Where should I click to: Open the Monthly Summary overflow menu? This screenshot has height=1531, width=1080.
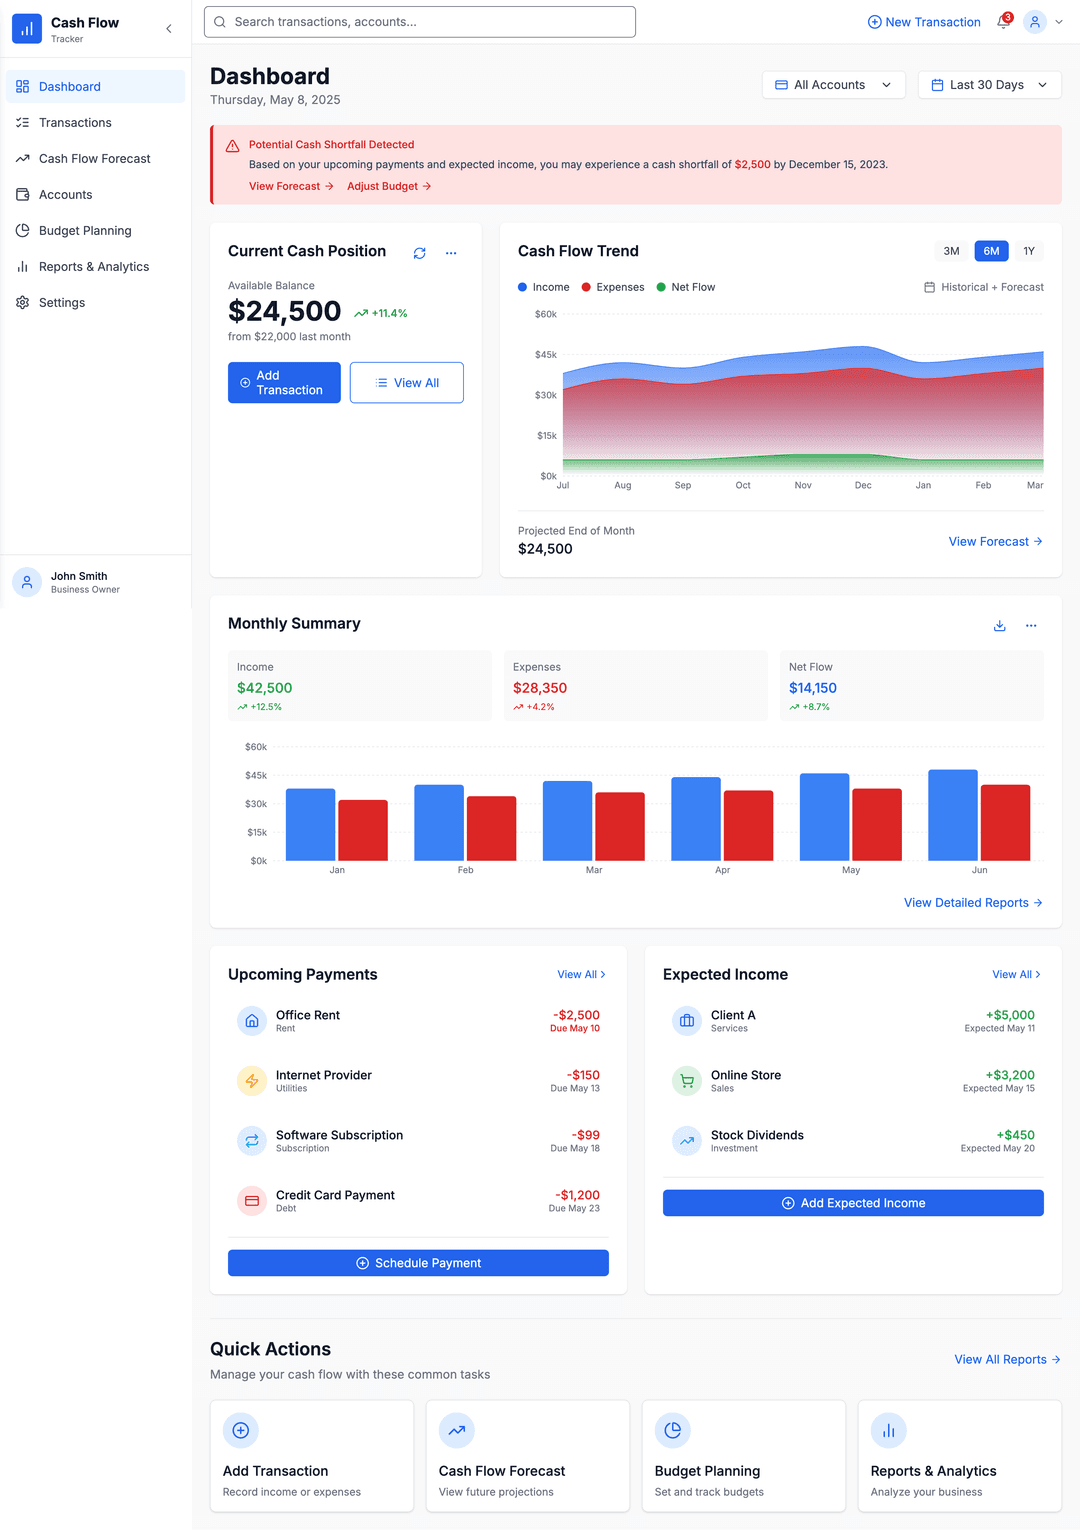click(x=1031, y=624)
